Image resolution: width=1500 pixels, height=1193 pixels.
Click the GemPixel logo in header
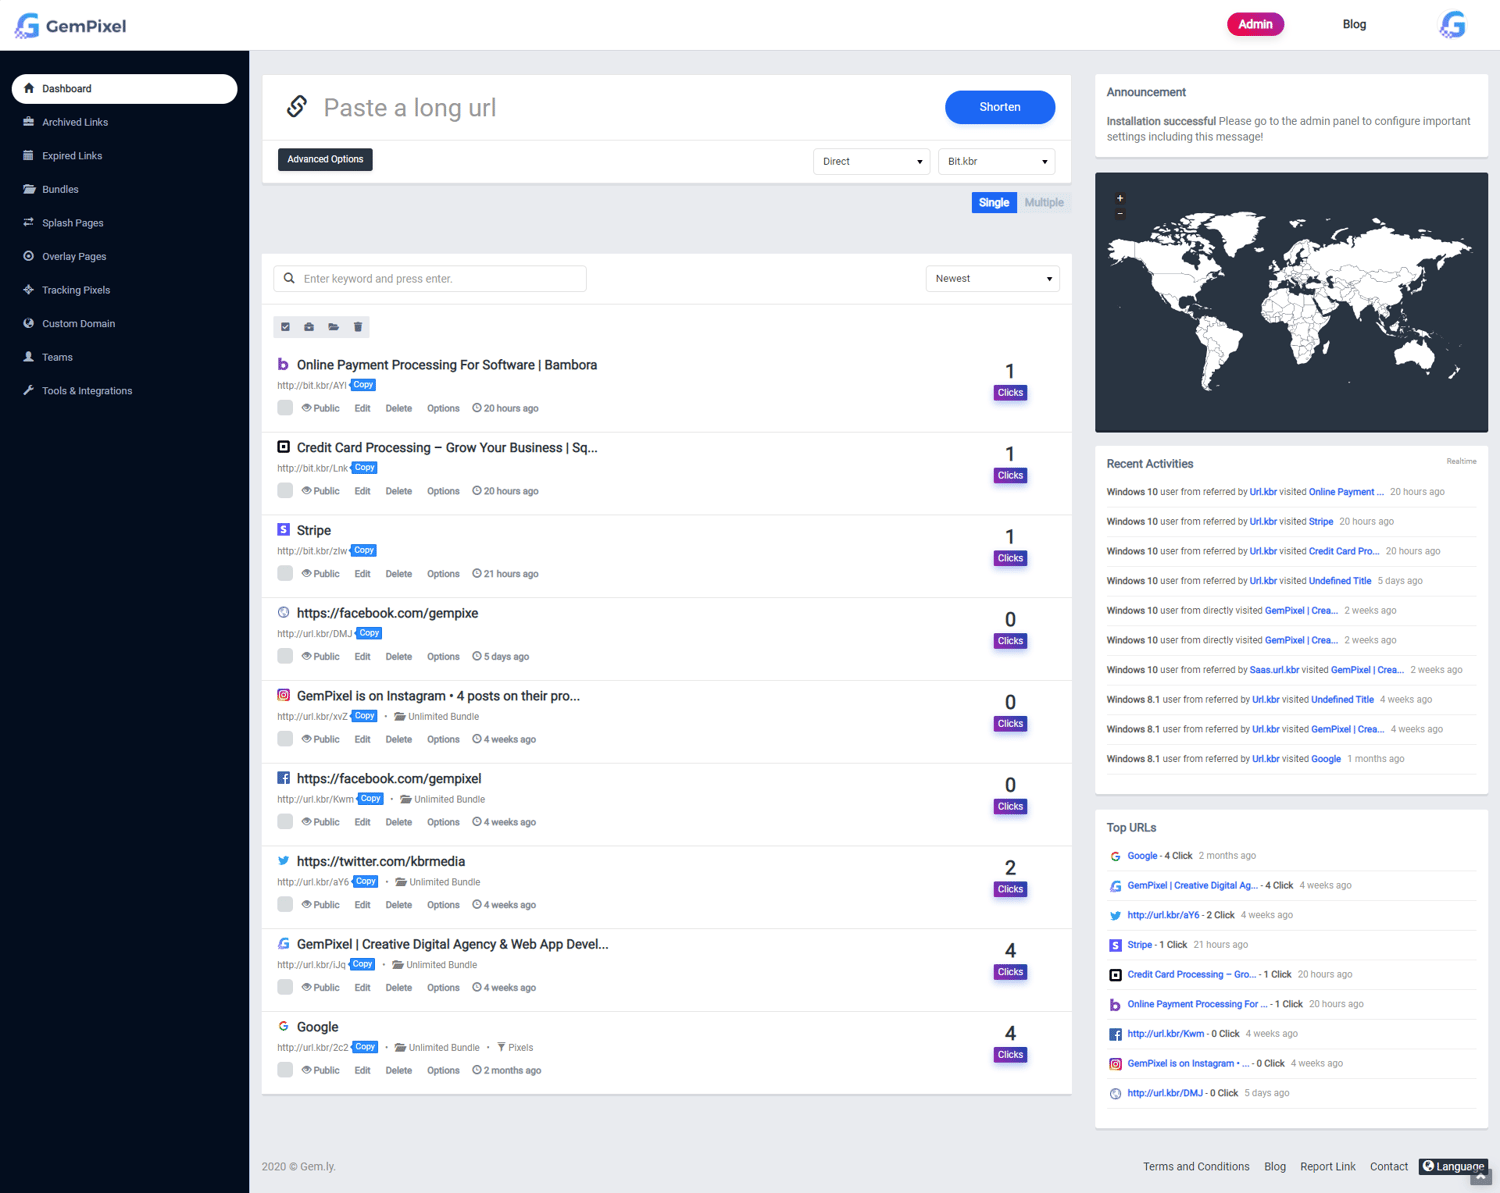tap(70, 26)
